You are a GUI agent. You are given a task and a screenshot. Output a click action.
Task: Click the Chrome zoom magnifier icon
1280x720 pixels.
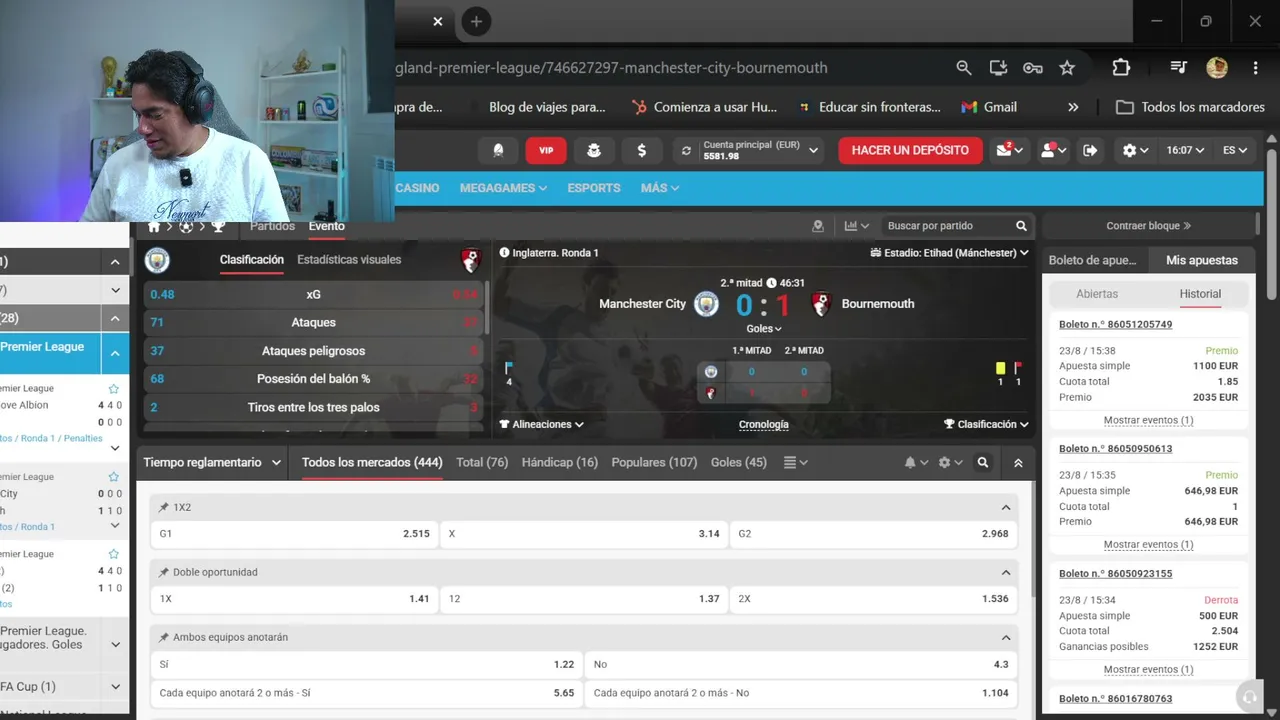pyautogui.click(x=964, y=68)
